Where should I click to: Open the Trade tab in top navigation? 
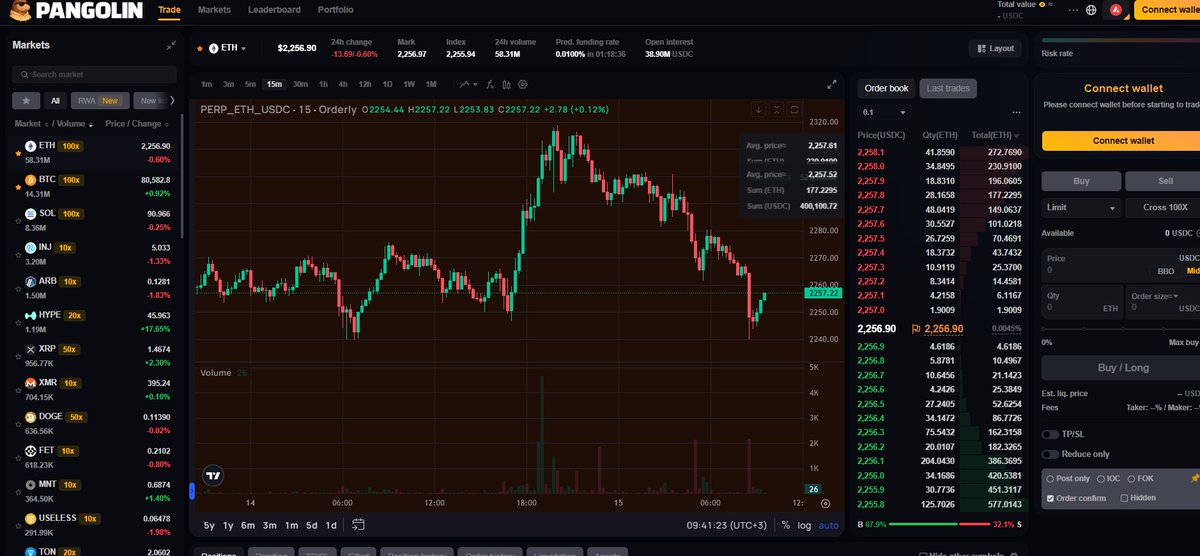169,10
